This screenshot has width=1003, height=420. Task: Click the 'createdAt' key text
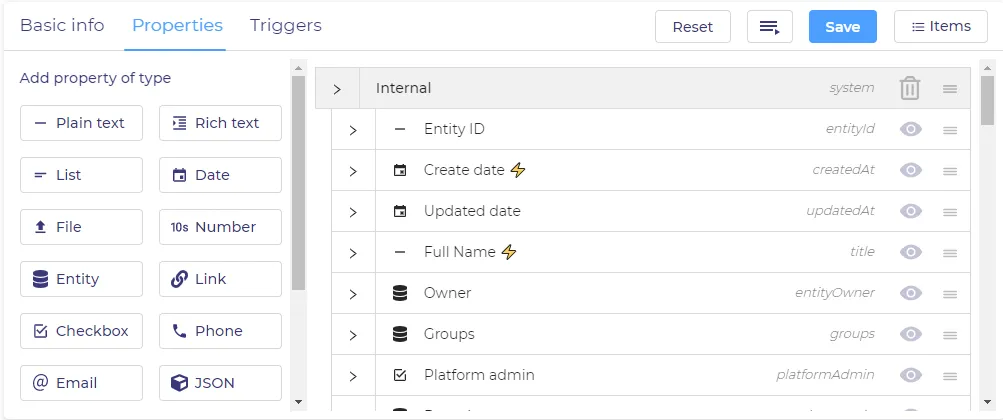(844, 170)
